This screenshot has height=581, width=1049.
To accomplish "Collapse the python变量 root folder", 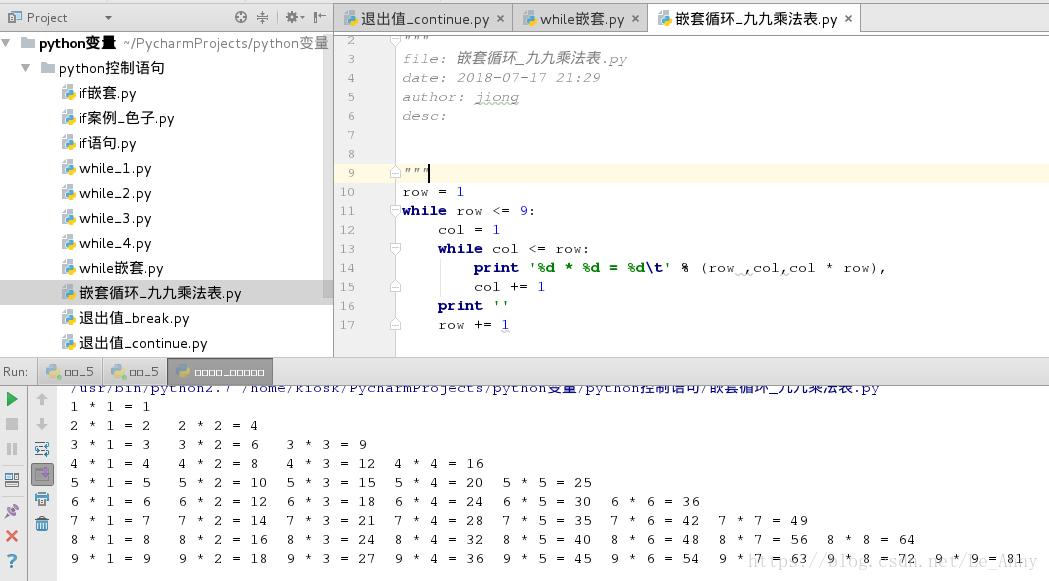I will tap(7, 44).
